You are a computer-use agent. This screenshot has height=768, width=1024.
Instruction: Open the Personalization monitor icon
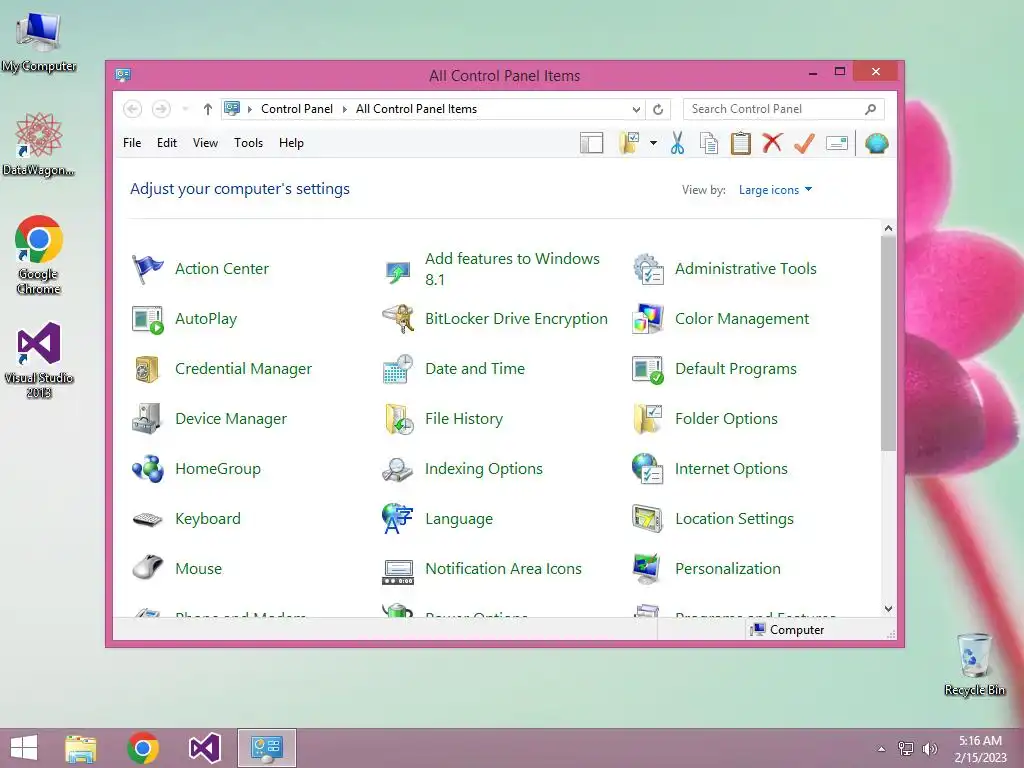[x=648, y=569]
